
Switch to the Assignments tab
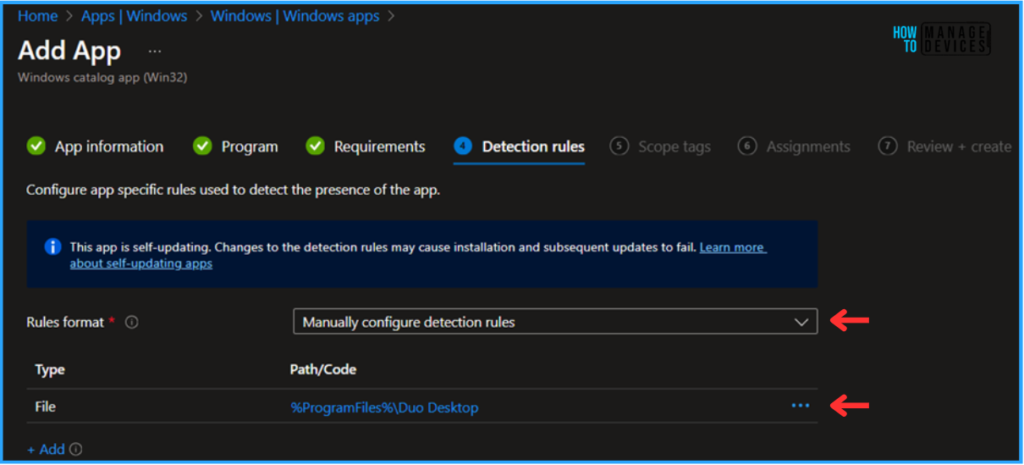(x=794, y=147)
